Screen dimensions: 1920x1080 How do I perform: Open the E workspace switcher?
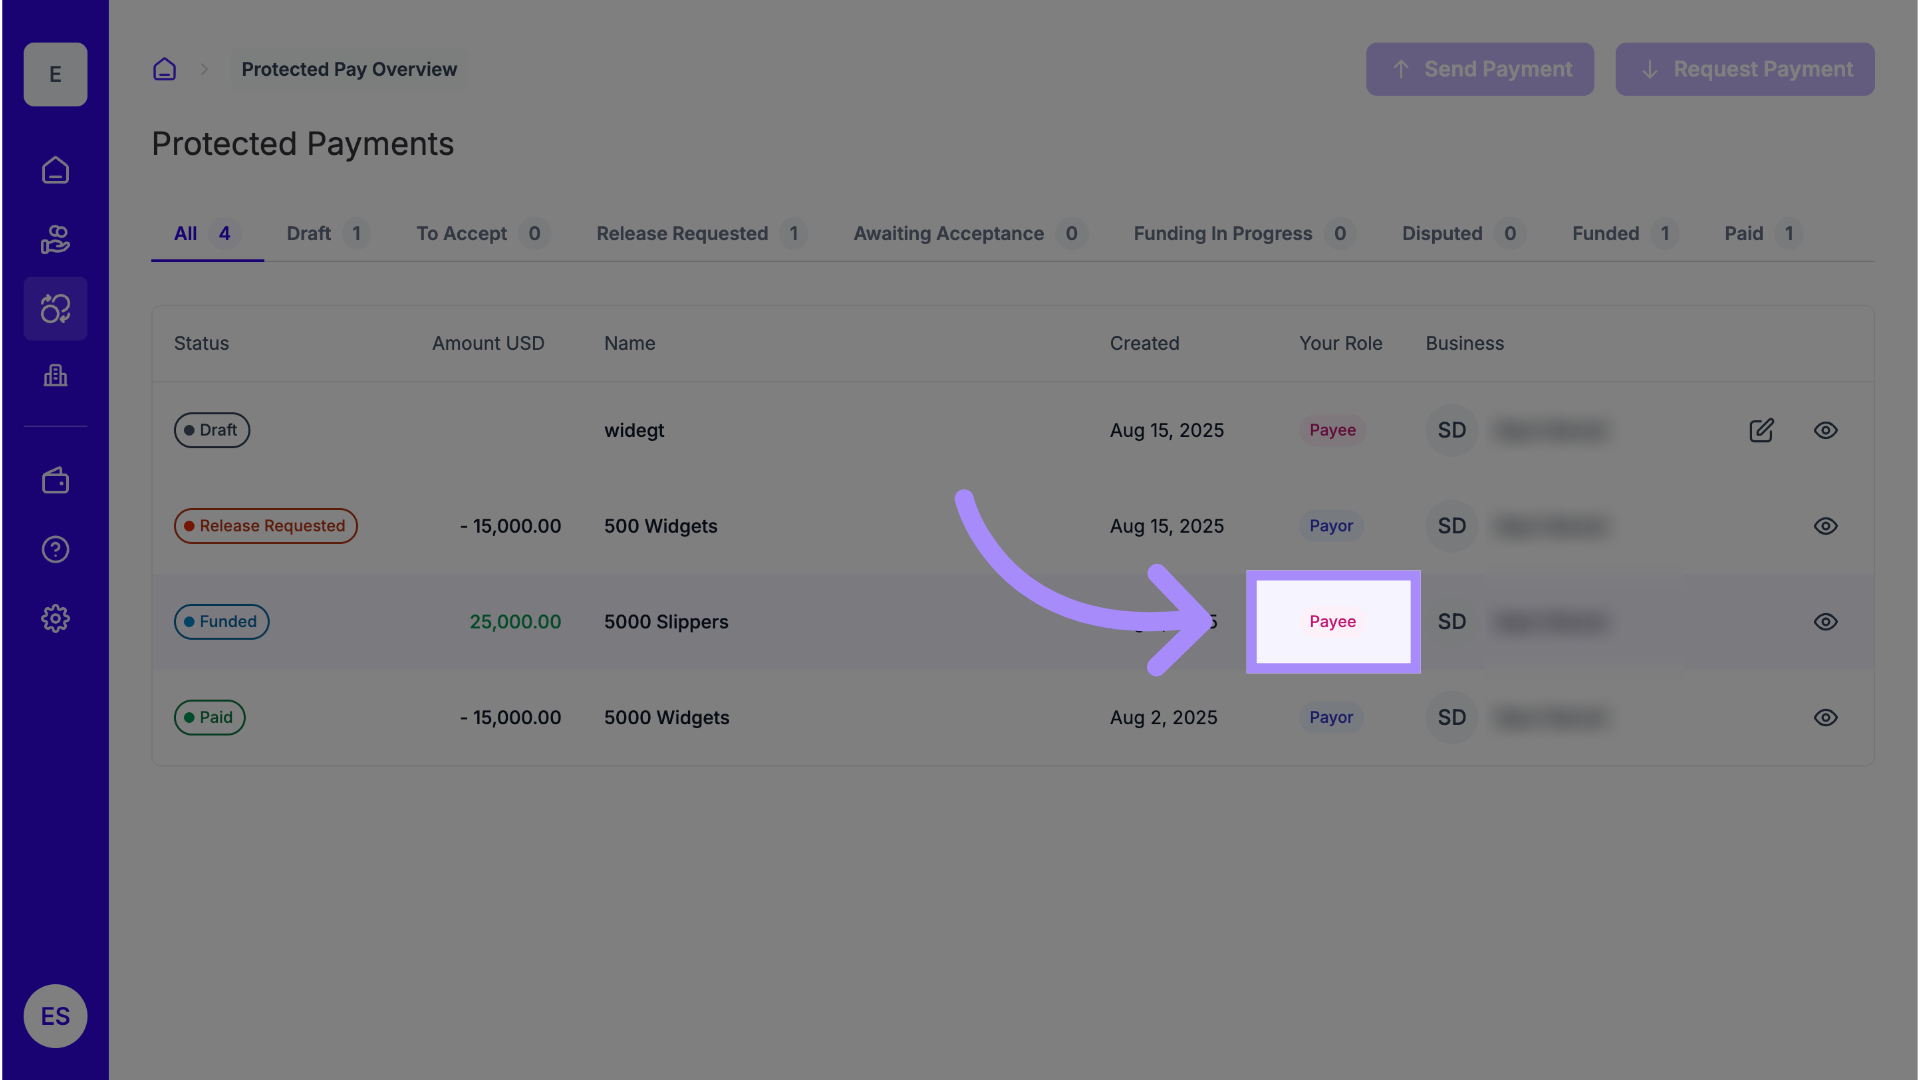point(55,75)
